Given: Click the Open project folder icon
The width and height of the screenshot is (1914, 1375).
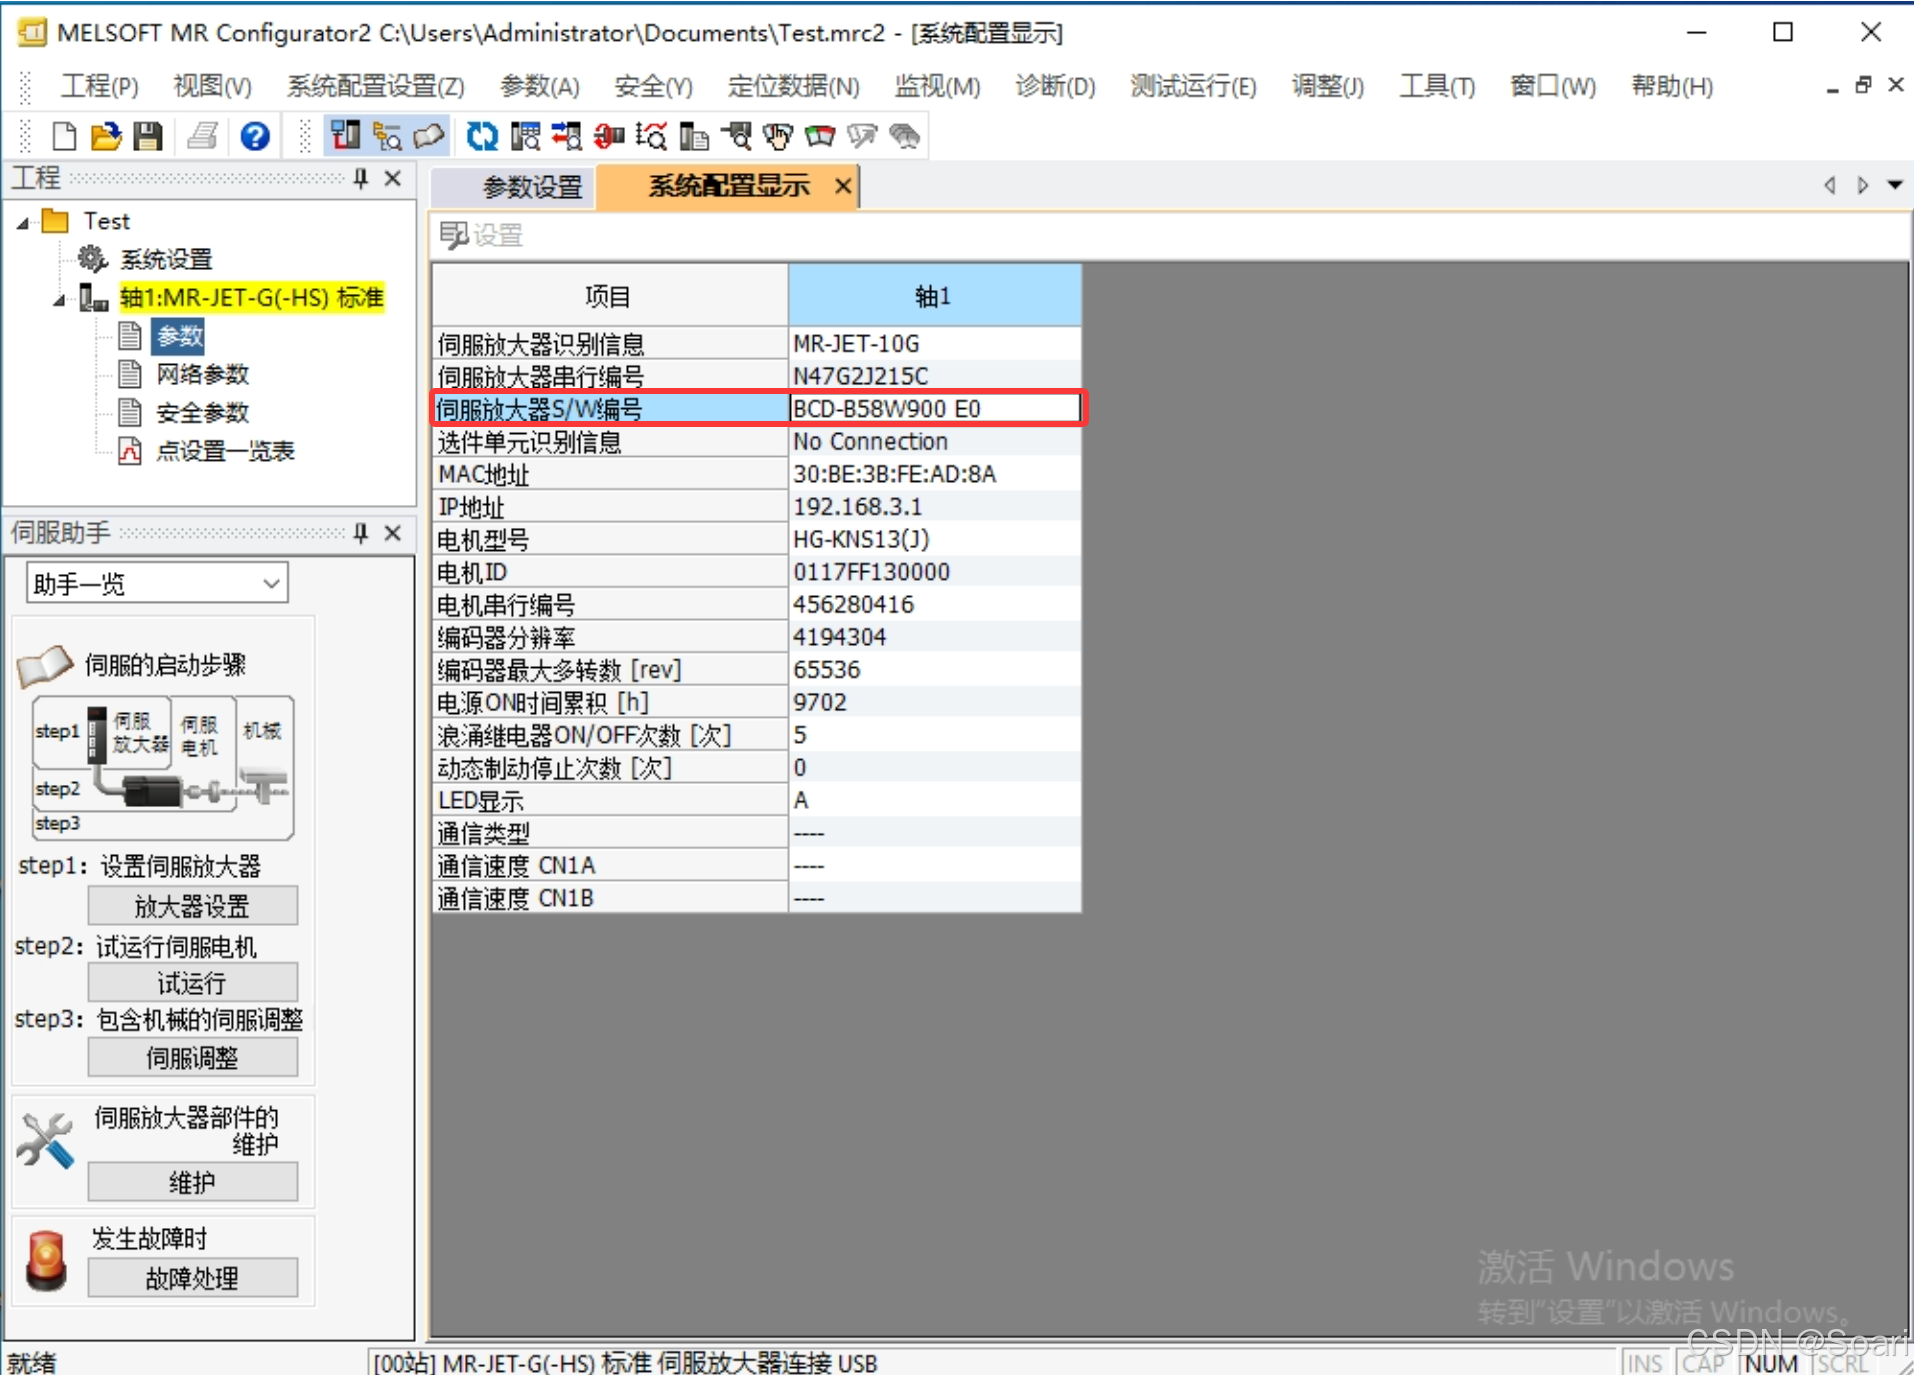Looking at the screenshot, I should 106,136.
